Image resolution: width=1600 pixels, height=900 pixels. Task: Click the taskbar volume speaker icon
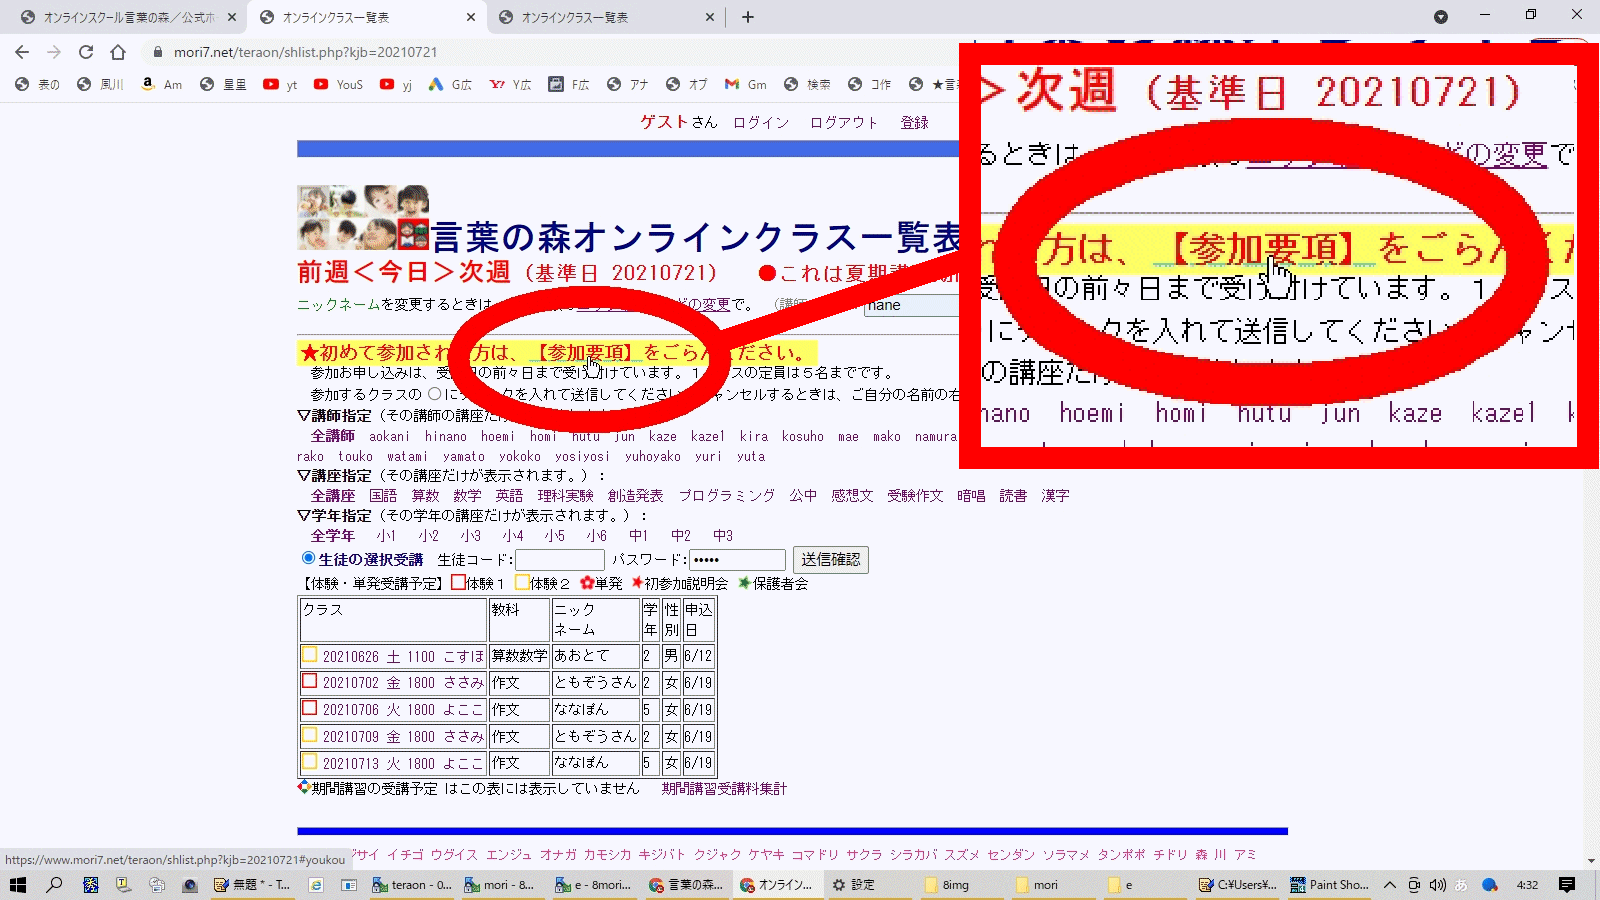point(1437,885)
